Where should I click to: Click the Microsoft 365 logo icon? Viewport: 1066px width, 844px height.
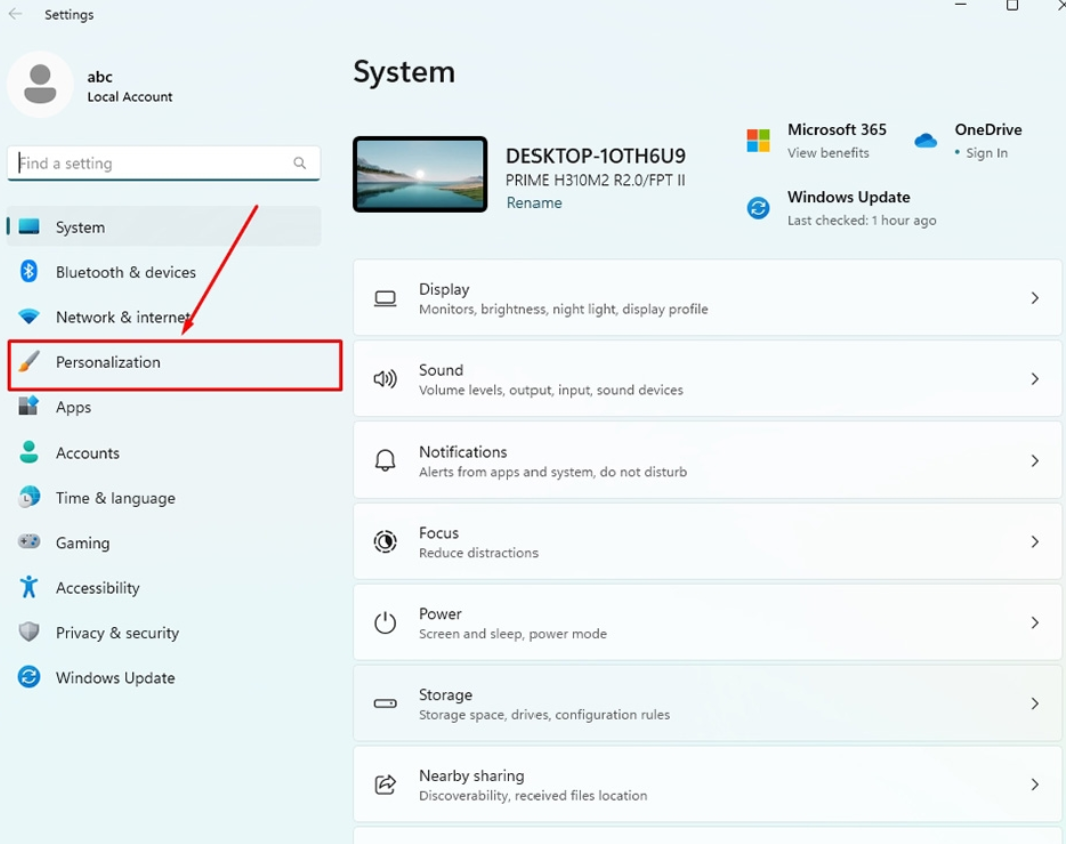tap(758, 140)
